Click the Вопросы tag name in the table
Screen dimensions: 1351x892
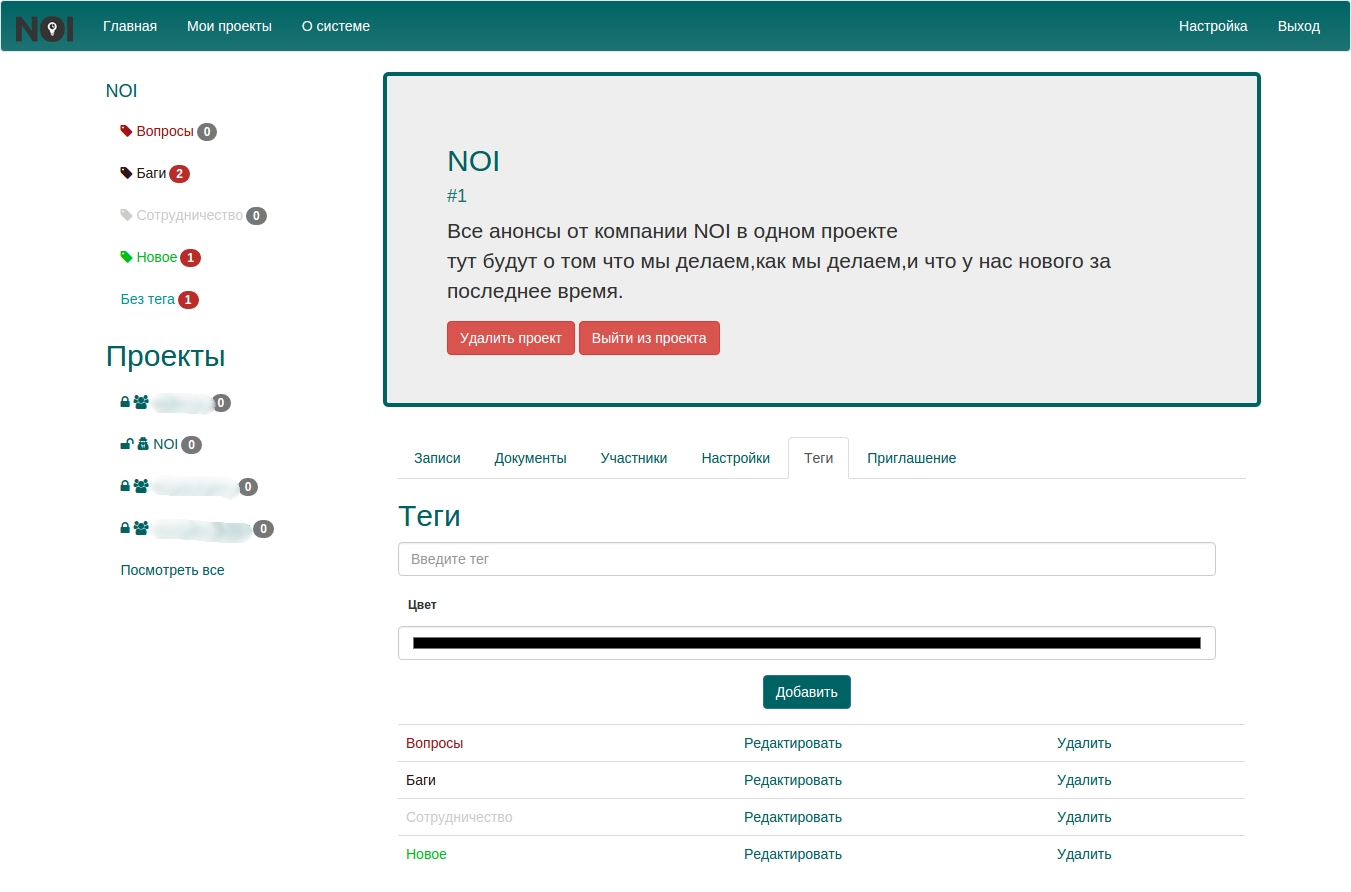point(435,743)
